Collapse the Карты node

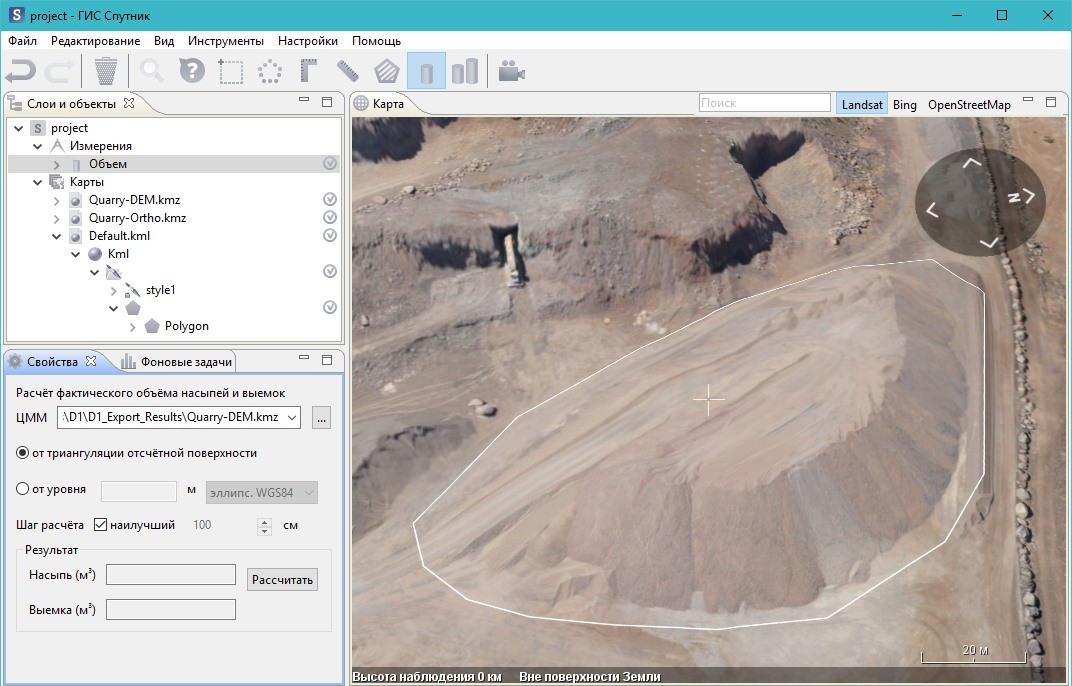38,182
